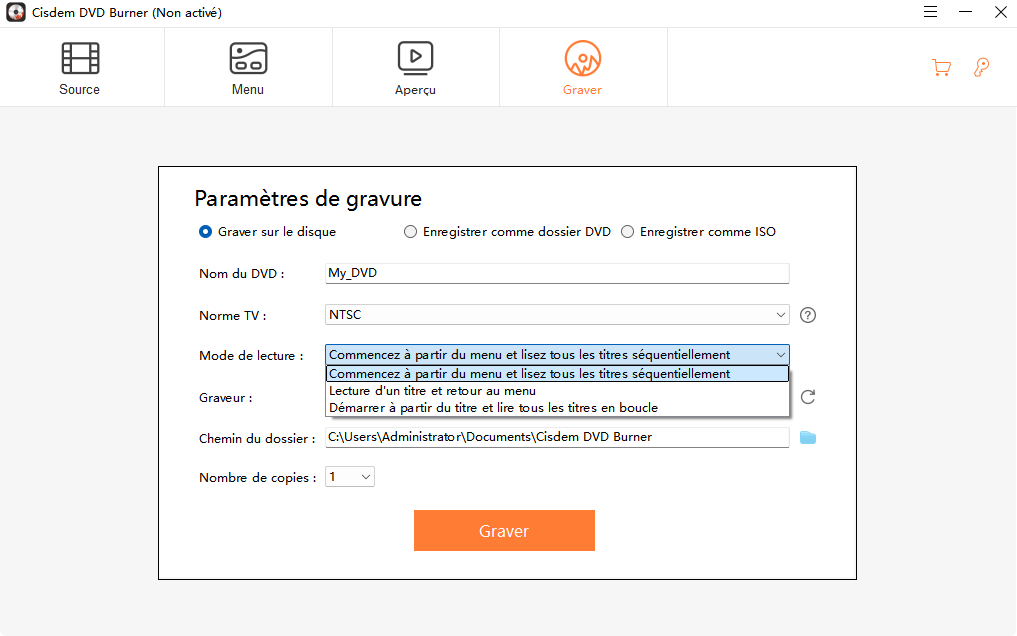The height and width of the screenshot is (636, 1017).
Task: Open the hamburger menu
Action: [x=929, y=12]
